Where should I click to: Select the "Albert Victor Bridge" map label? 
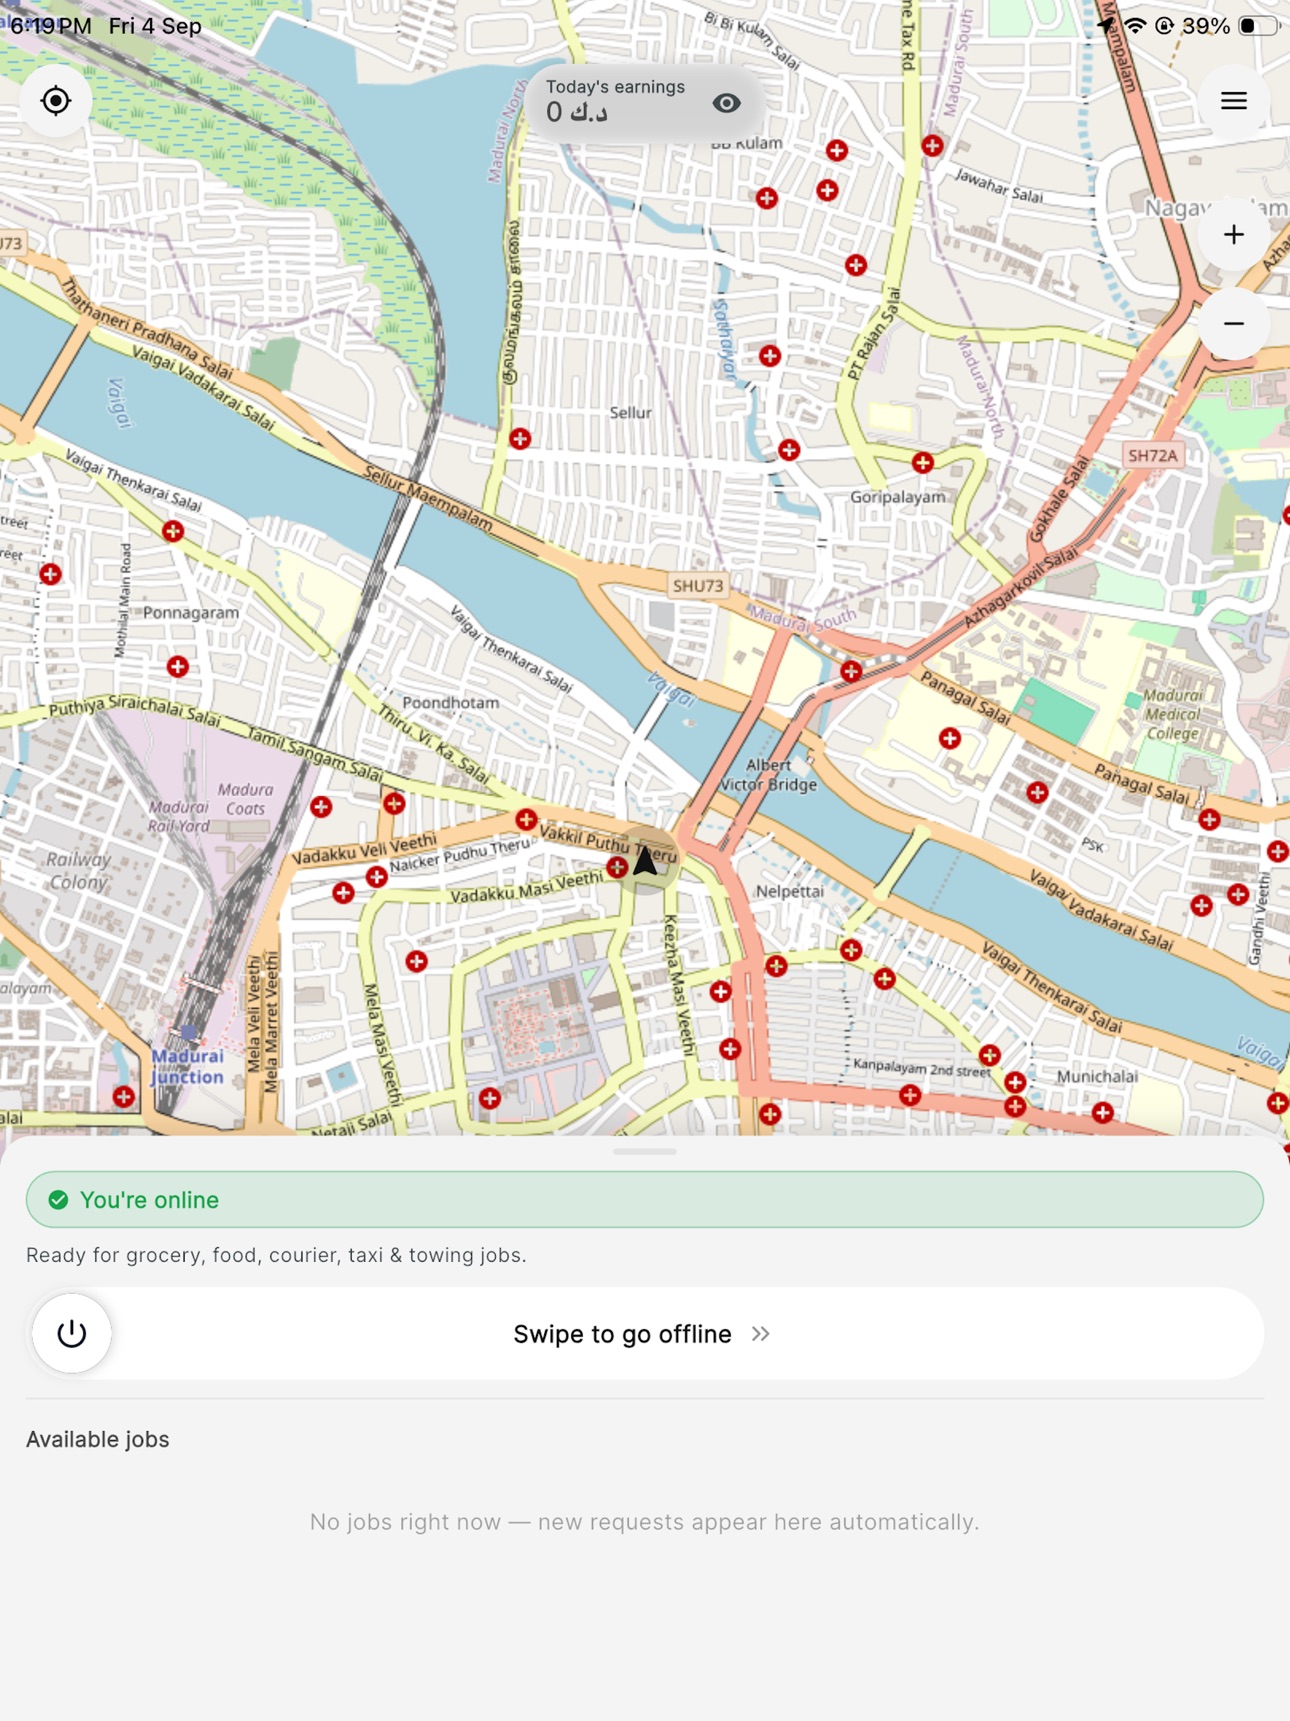pos(768,775)
